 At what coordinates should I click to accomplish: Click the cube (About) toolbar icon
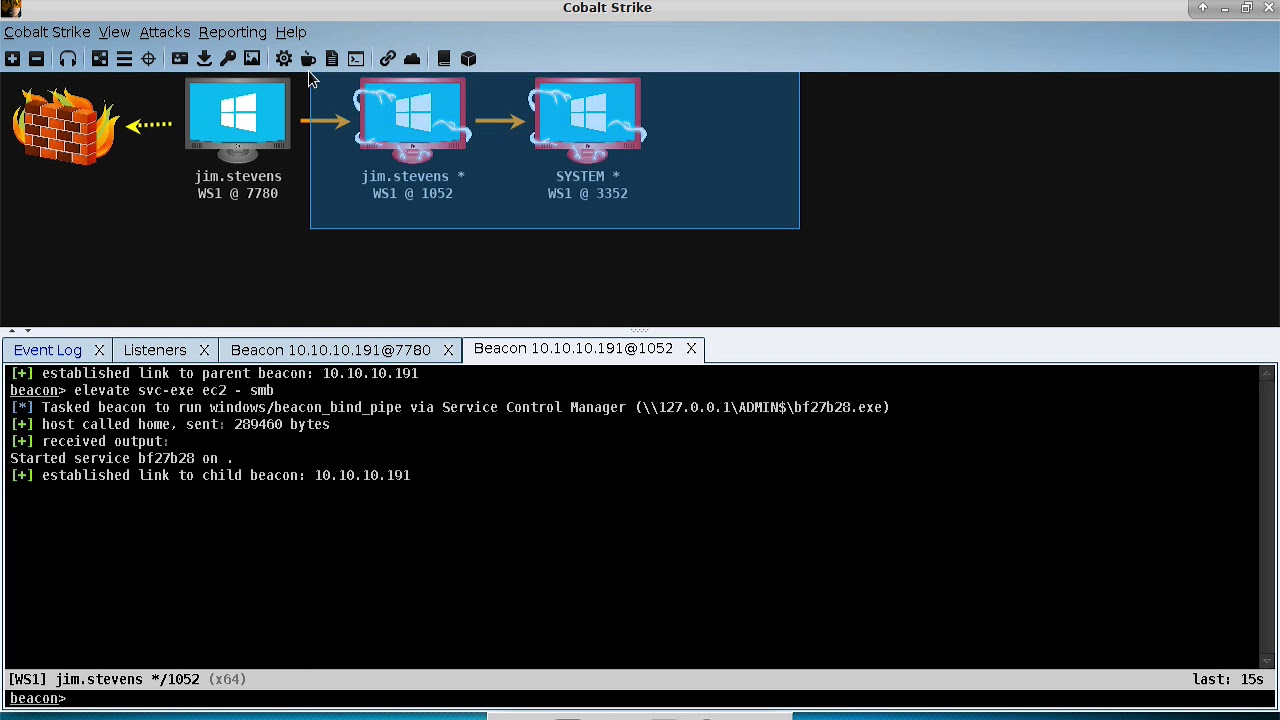click(x=468, y=59)
